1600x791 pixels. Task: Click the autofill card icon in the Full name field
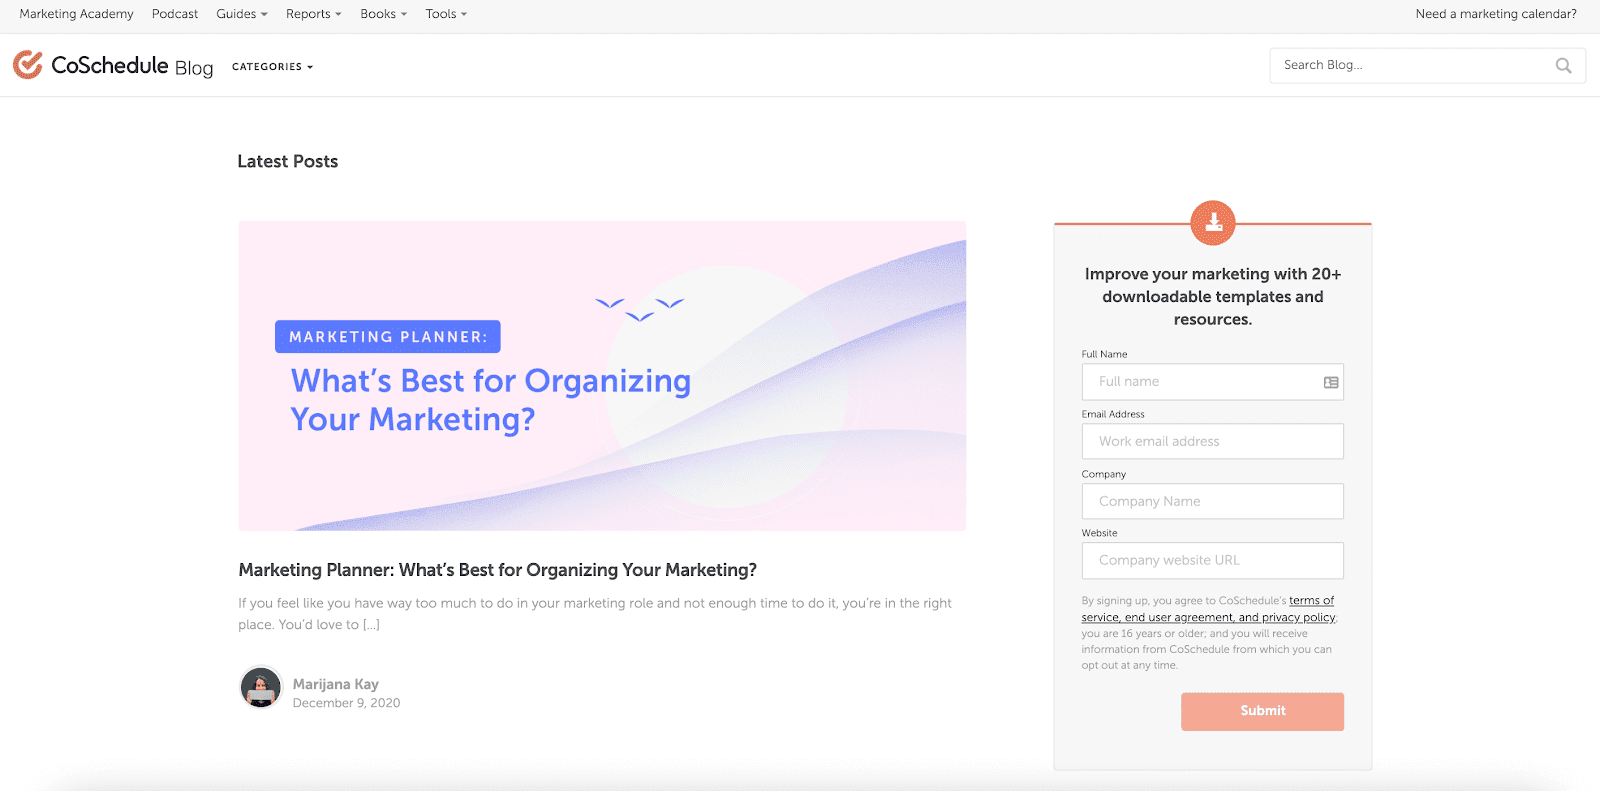pyautogui.click(x=1331, y=382)
